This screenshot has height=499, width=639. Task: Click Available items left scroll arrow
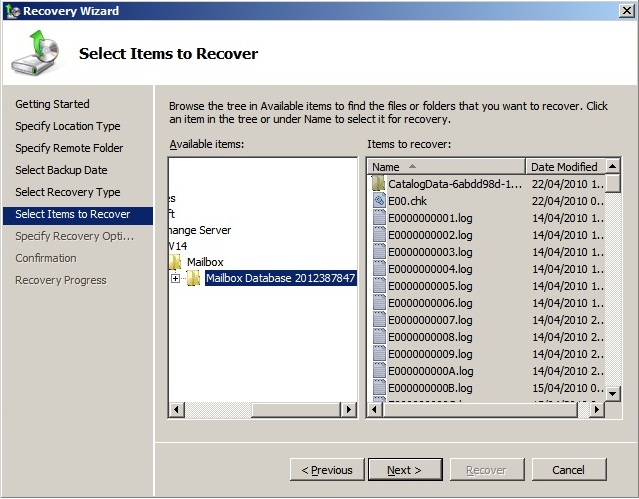176,409
